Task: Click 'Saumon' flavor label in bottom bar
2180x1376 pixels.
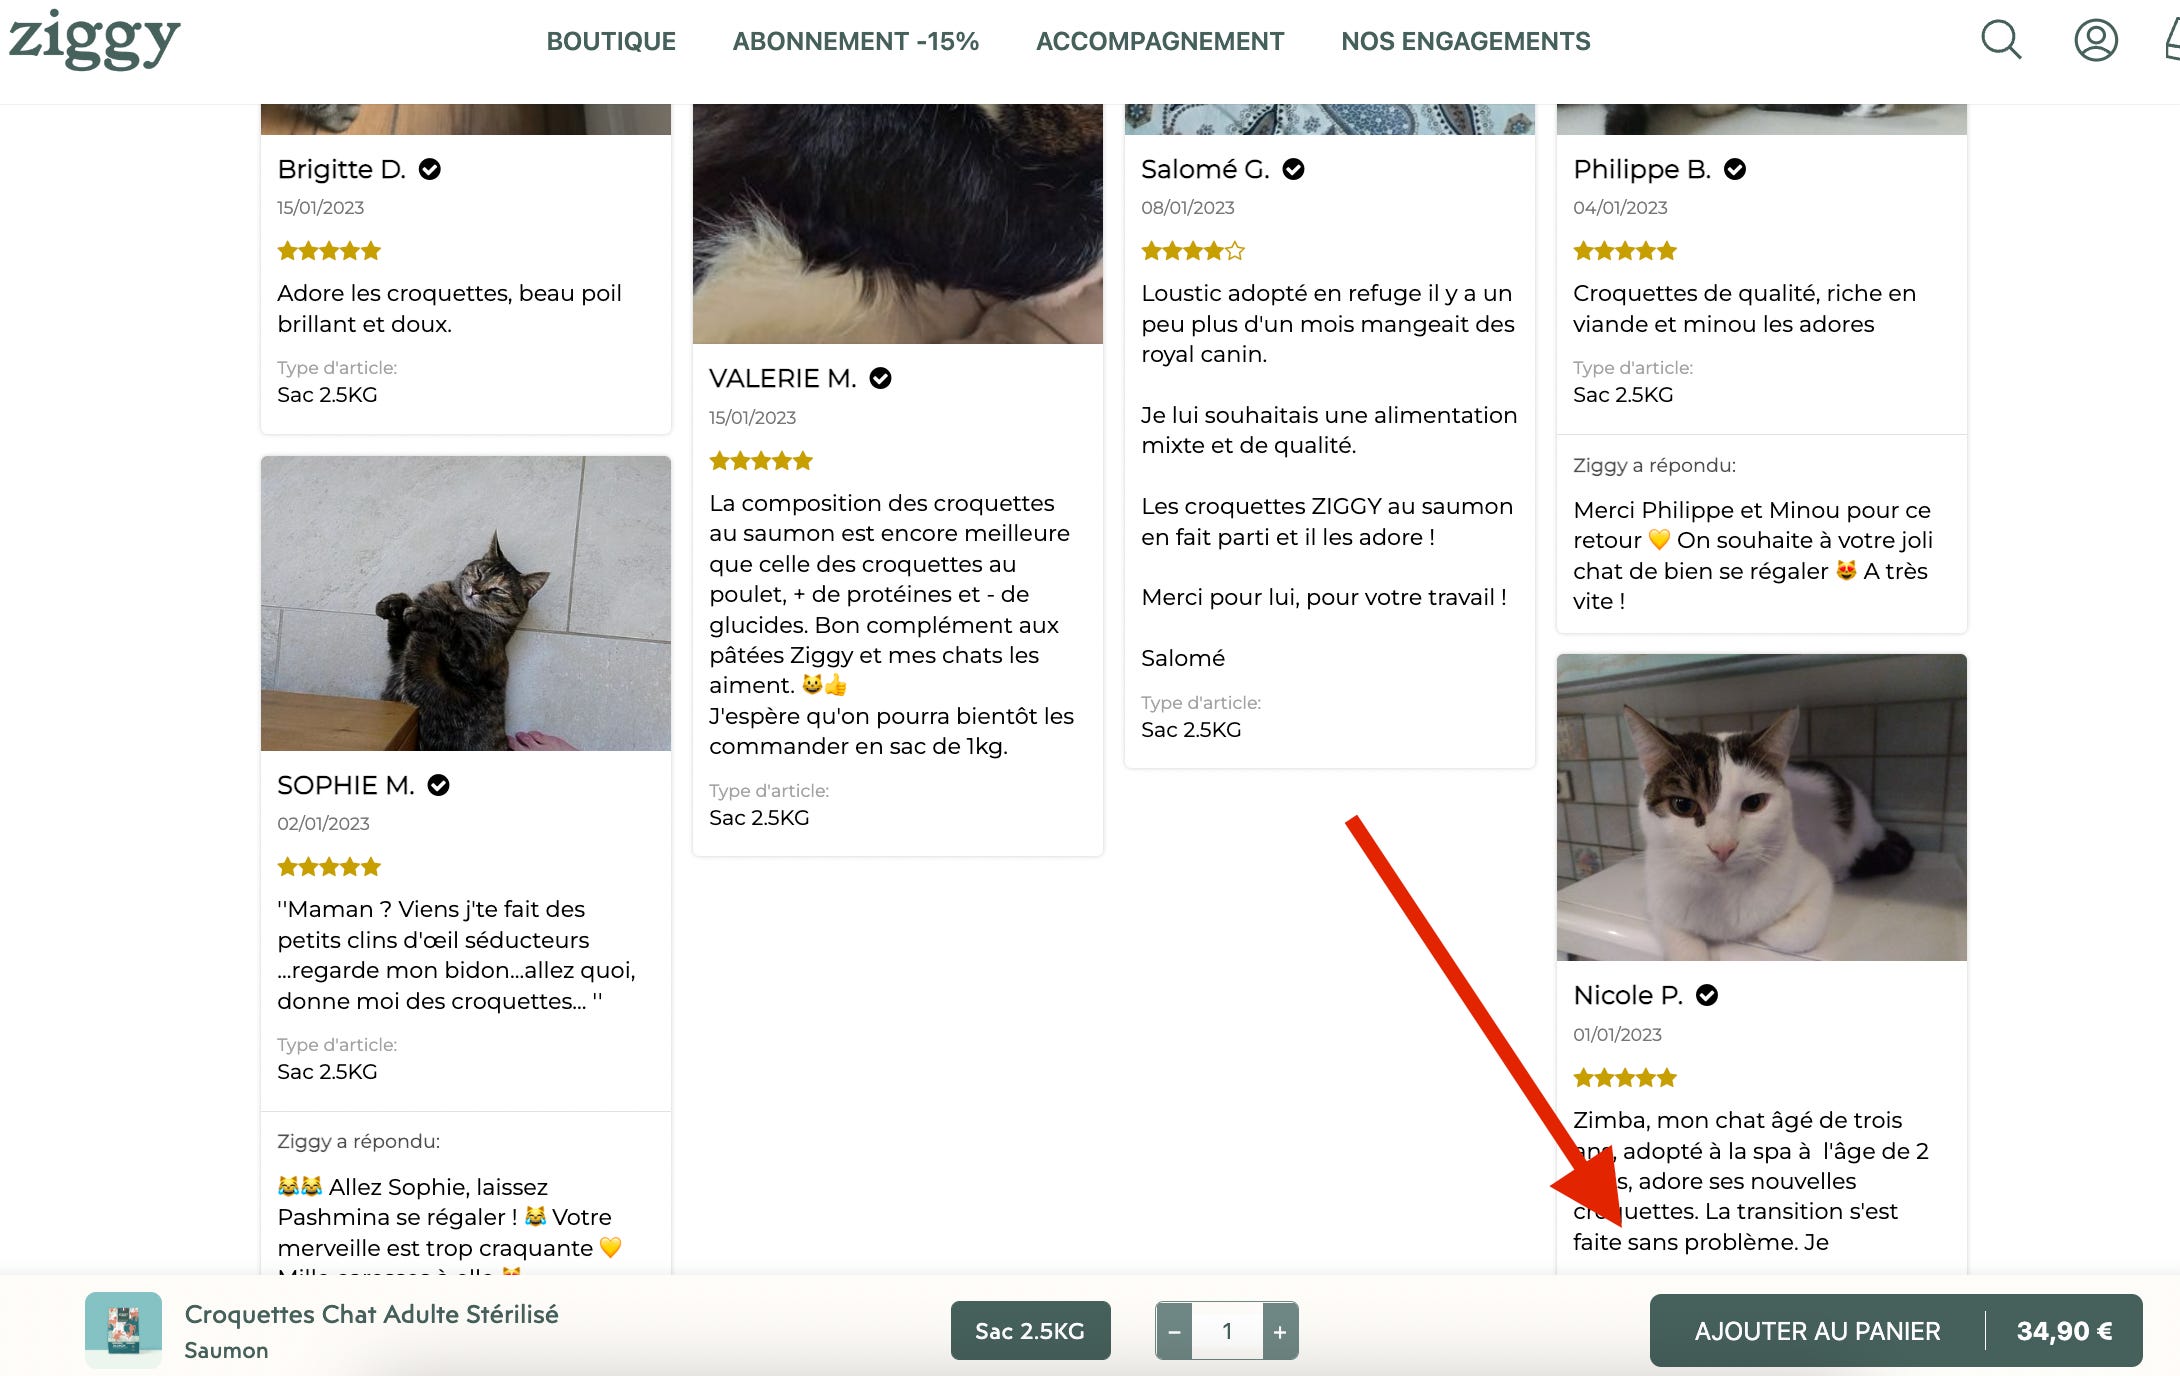Action: [226, 1350]
